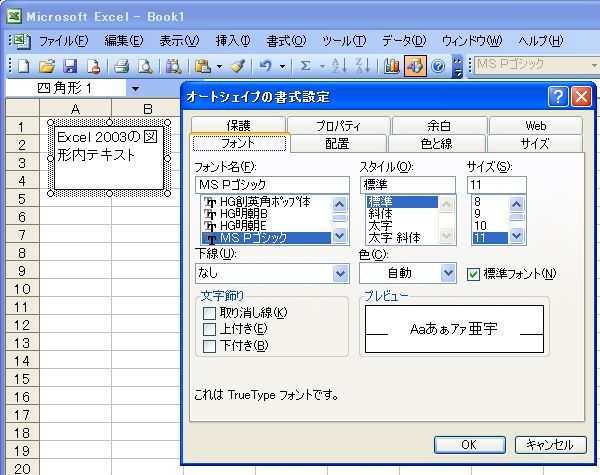Click the Excel workbook icon left of ファイル menu
The width and height of the screenshot is (600, 475).
pos(21,40)
